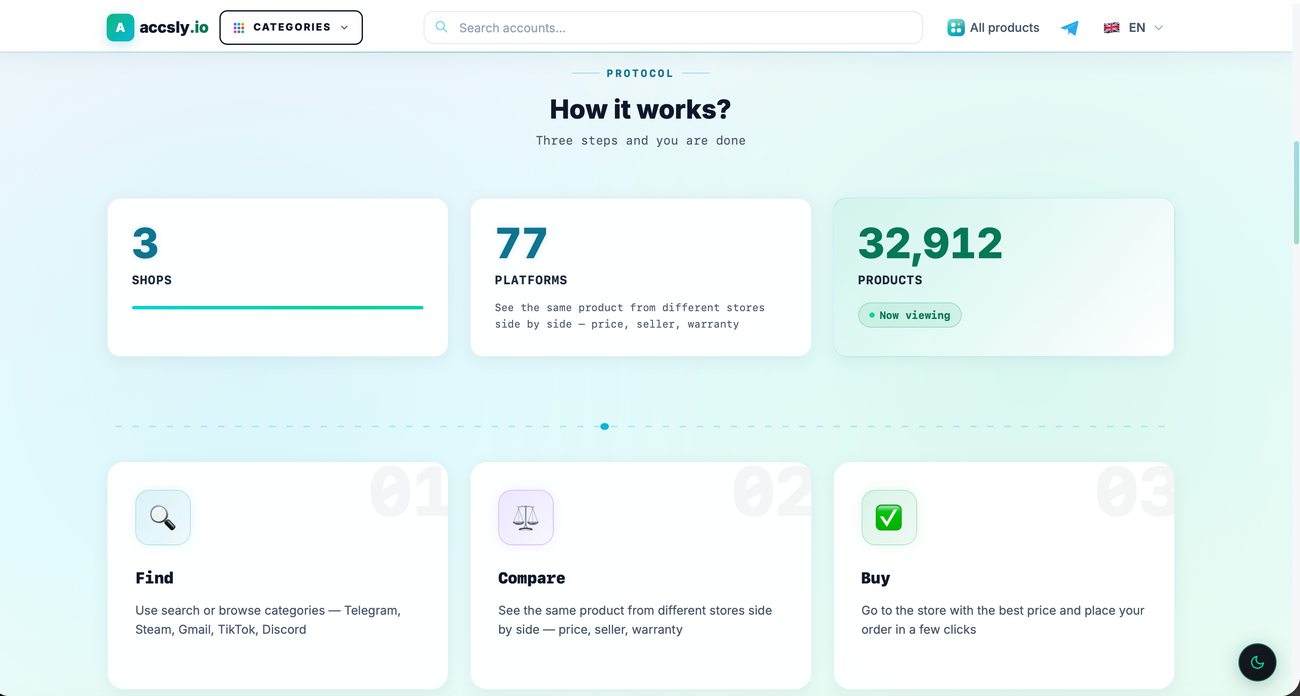The image size is (1300, 696).
Task: Click the accsly.io green logo icon
Action: tap(120, 28)
